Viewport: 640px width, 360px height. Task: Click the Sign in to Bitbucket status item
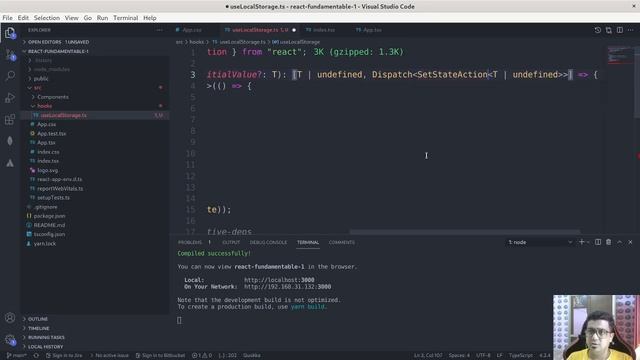point(160,356)
